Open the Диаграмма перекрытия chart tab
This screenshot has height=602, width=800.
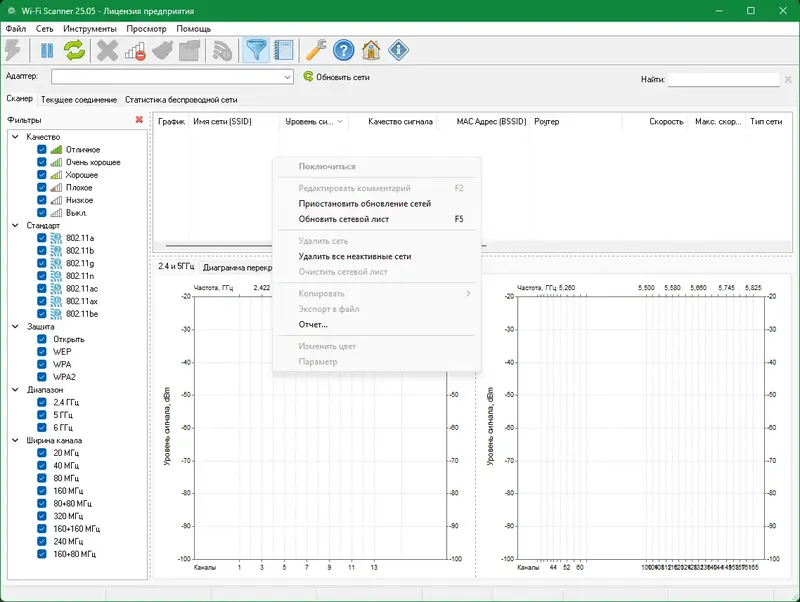tap(237, 267)
